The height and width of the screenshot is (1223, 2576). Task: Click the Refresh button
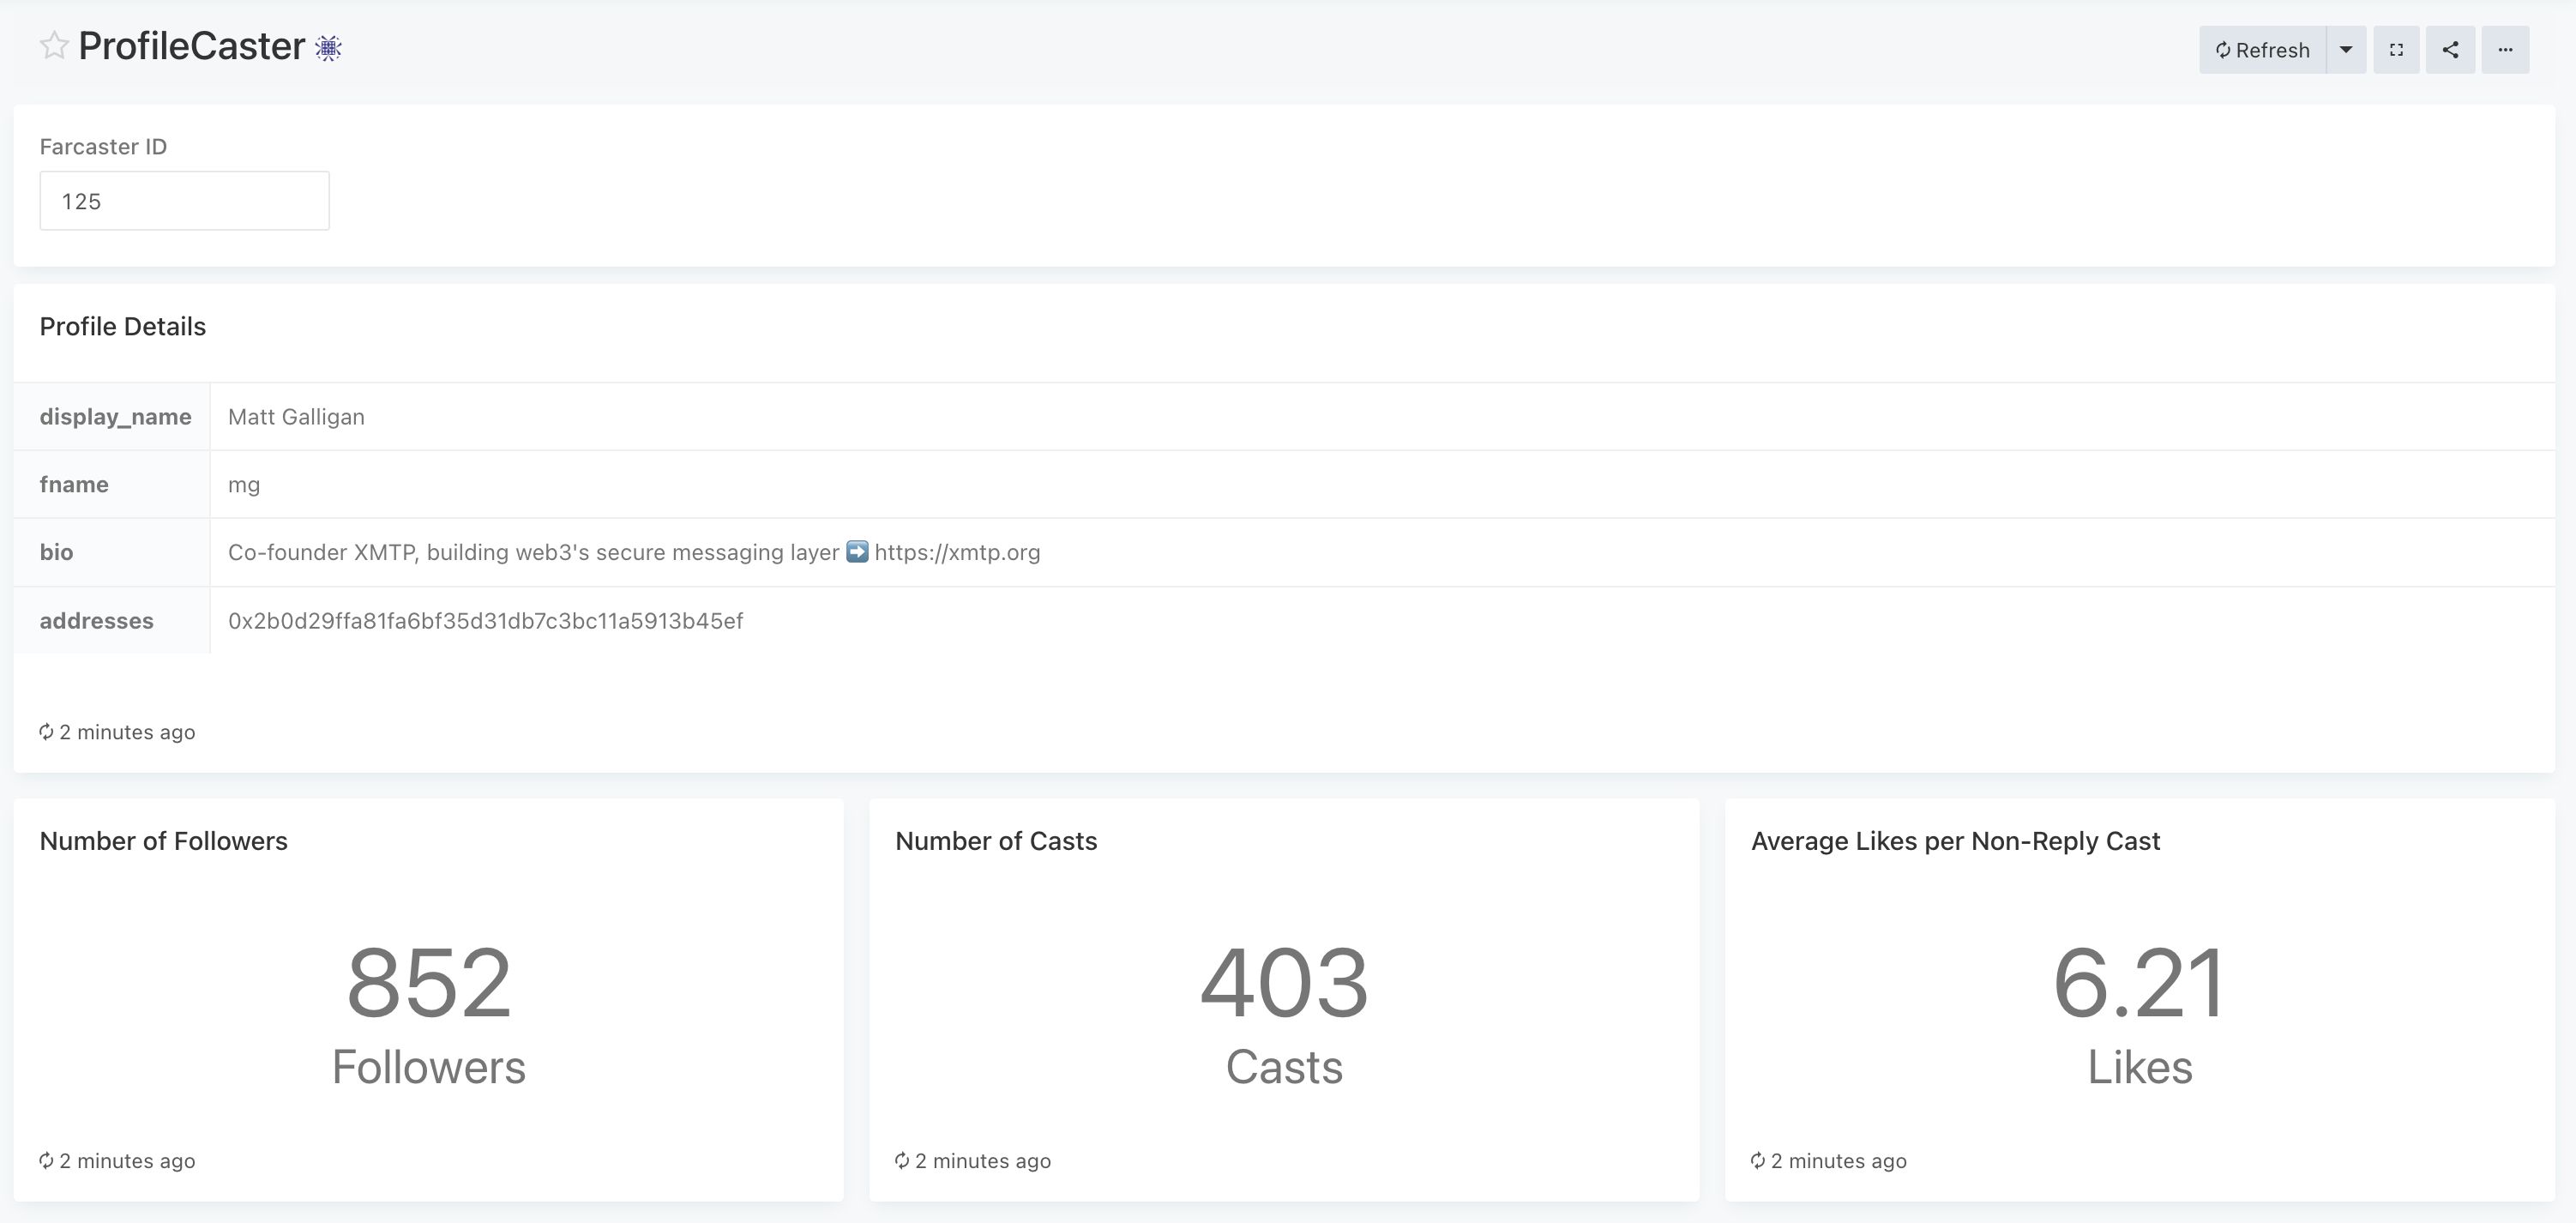[x=2262, y=50]
